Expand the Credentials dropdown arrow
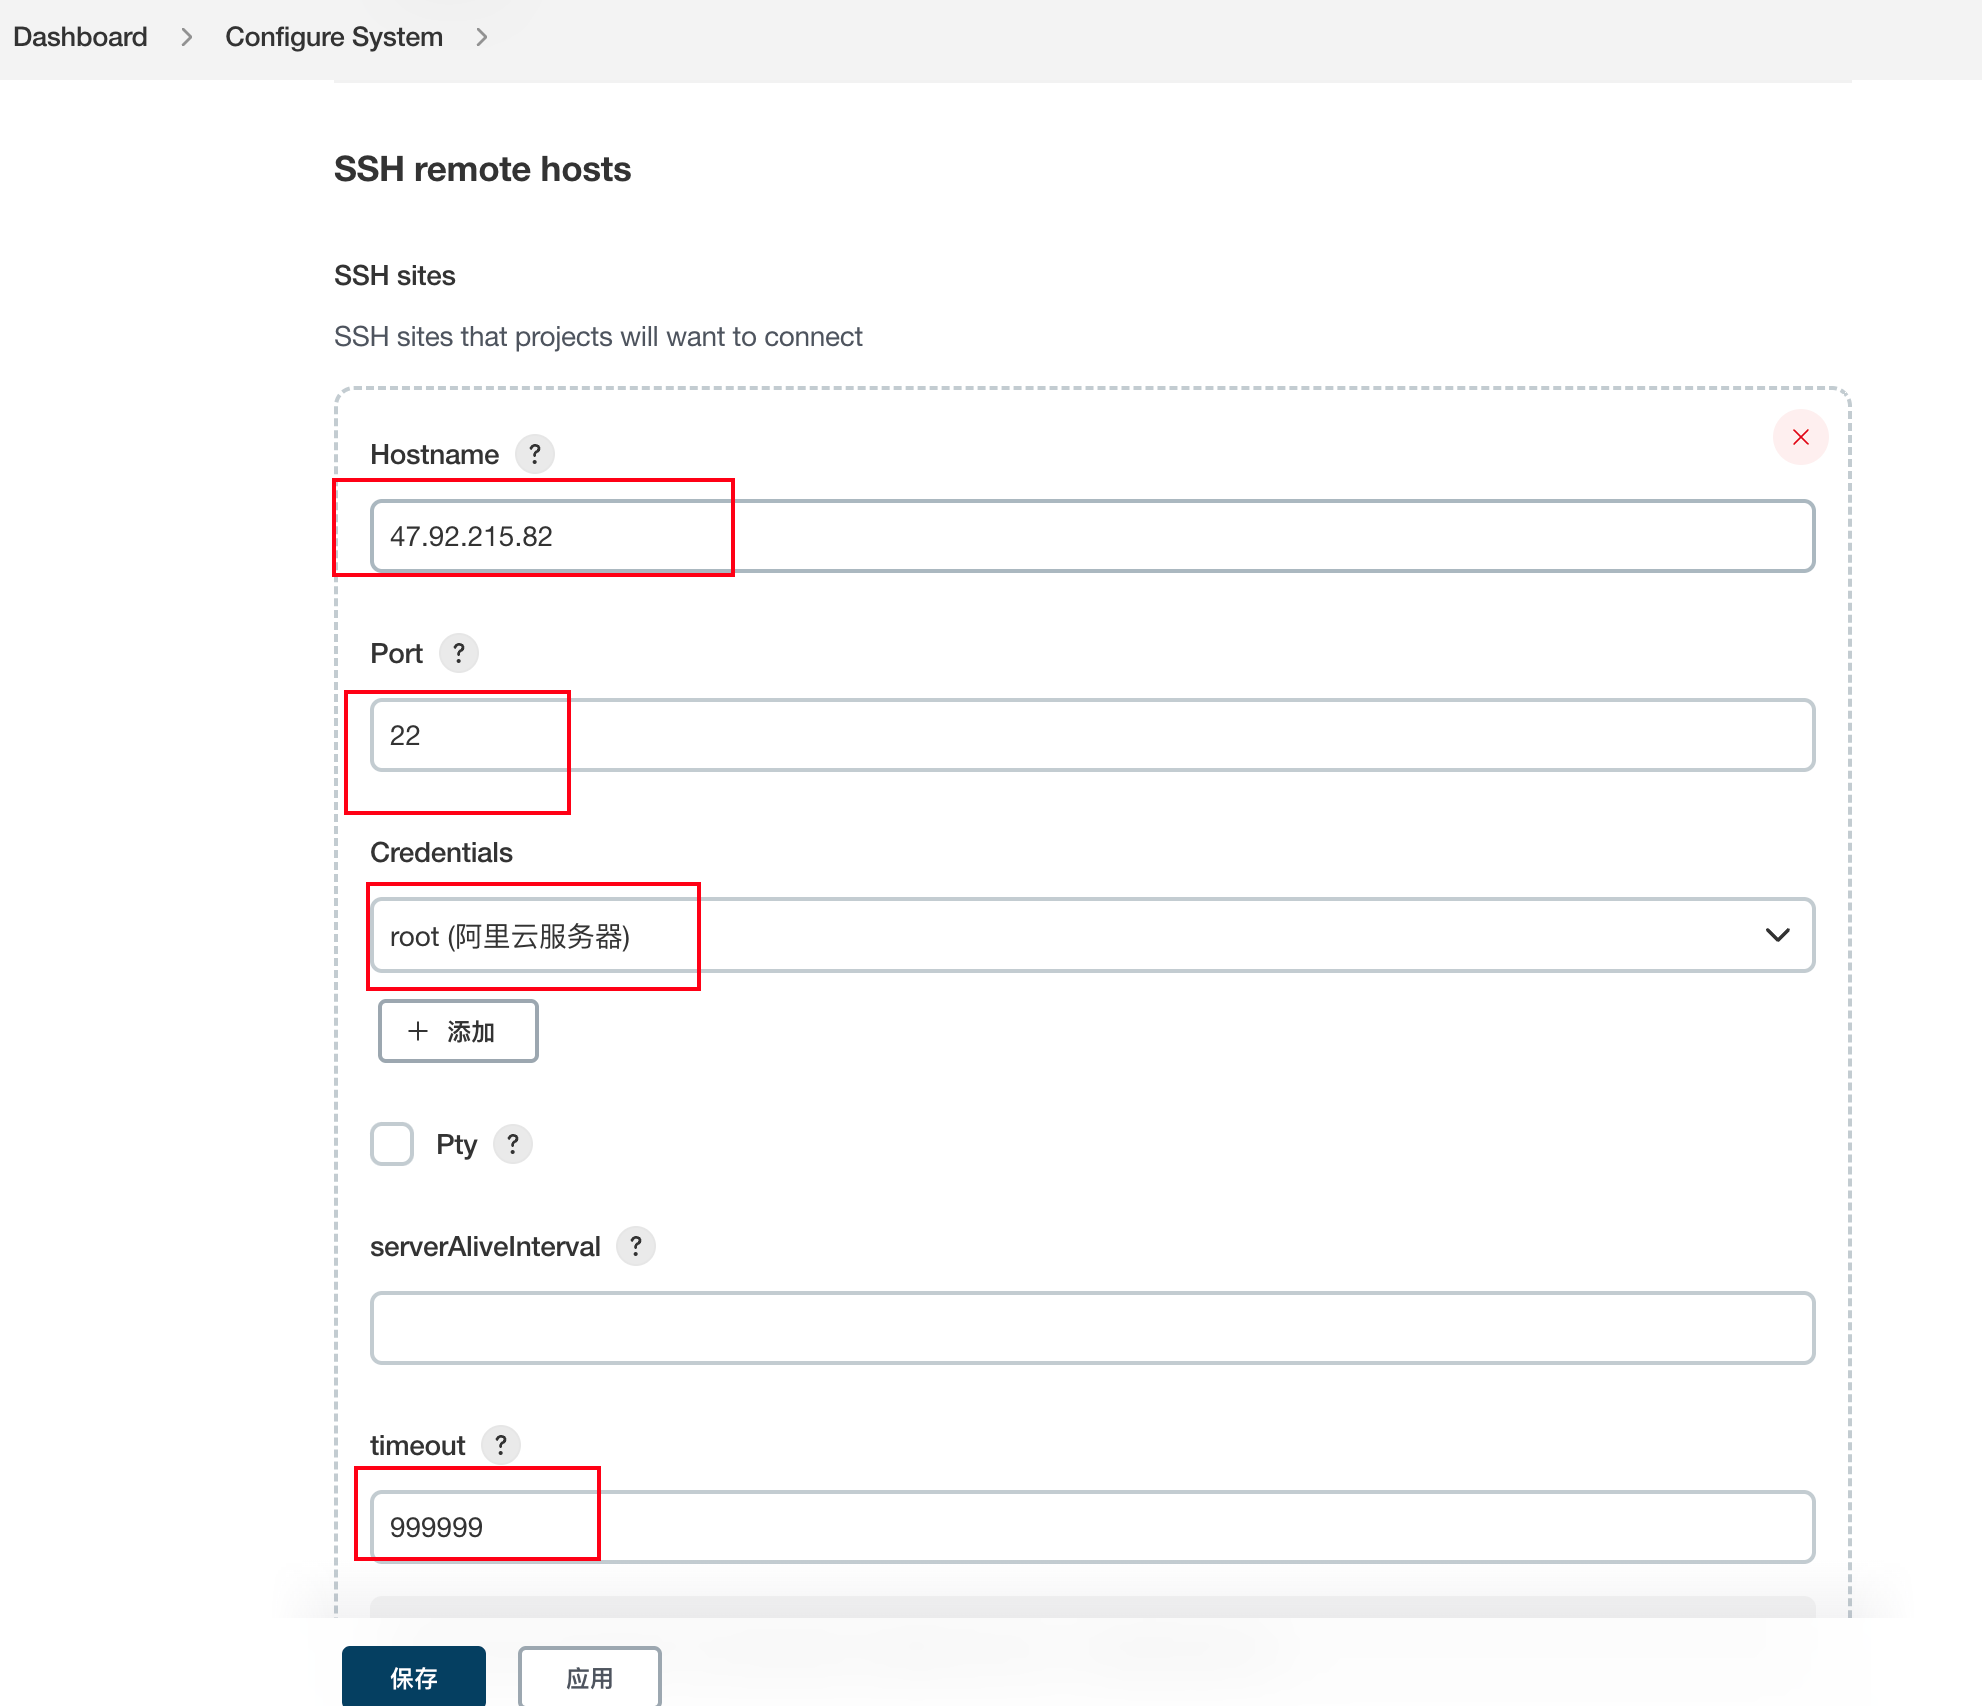The image size is (1982, 1706). click(x=1777, y=935)
